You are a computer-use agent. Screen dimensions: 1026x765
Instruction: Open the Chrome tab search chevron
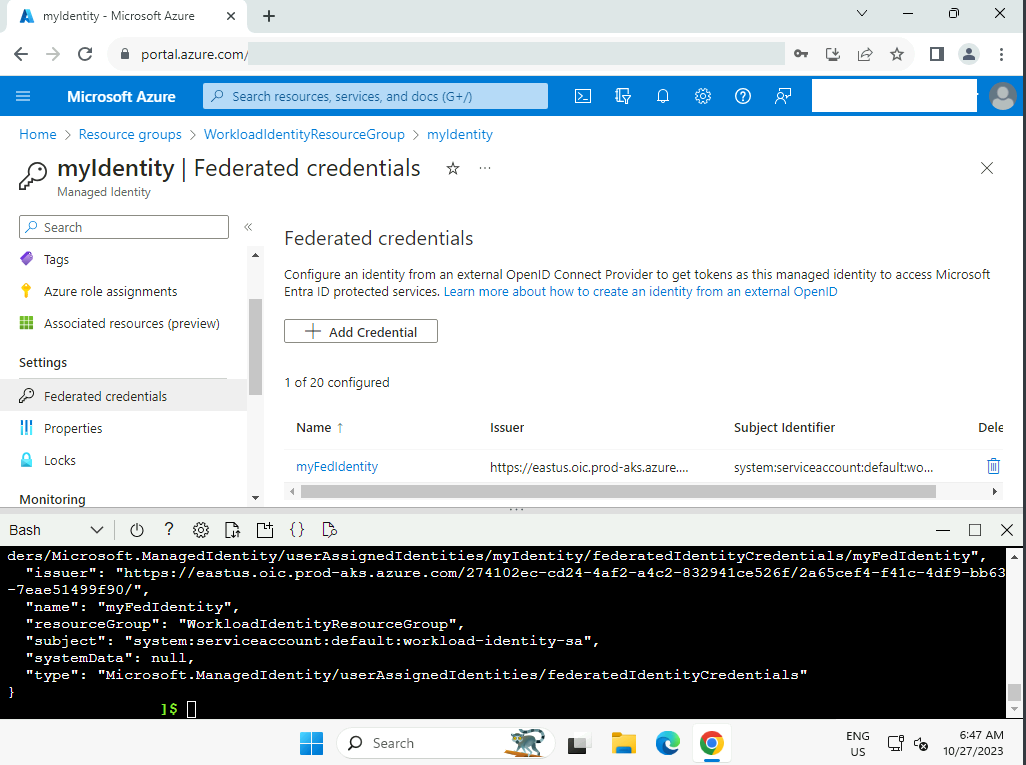pos(862,13)
